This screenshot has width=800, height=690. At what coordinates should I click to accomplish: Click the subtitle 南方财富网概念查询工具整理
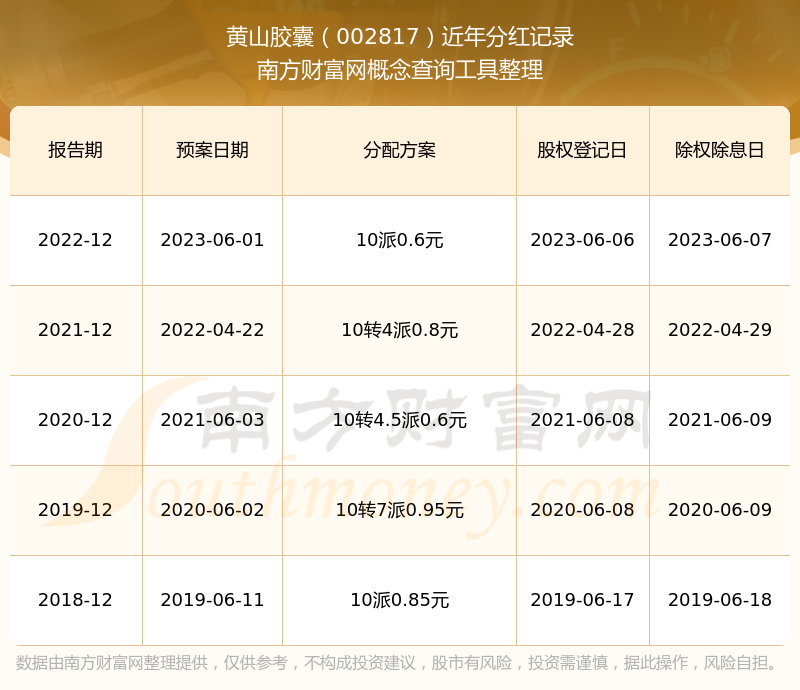click(x=400, y=70)
